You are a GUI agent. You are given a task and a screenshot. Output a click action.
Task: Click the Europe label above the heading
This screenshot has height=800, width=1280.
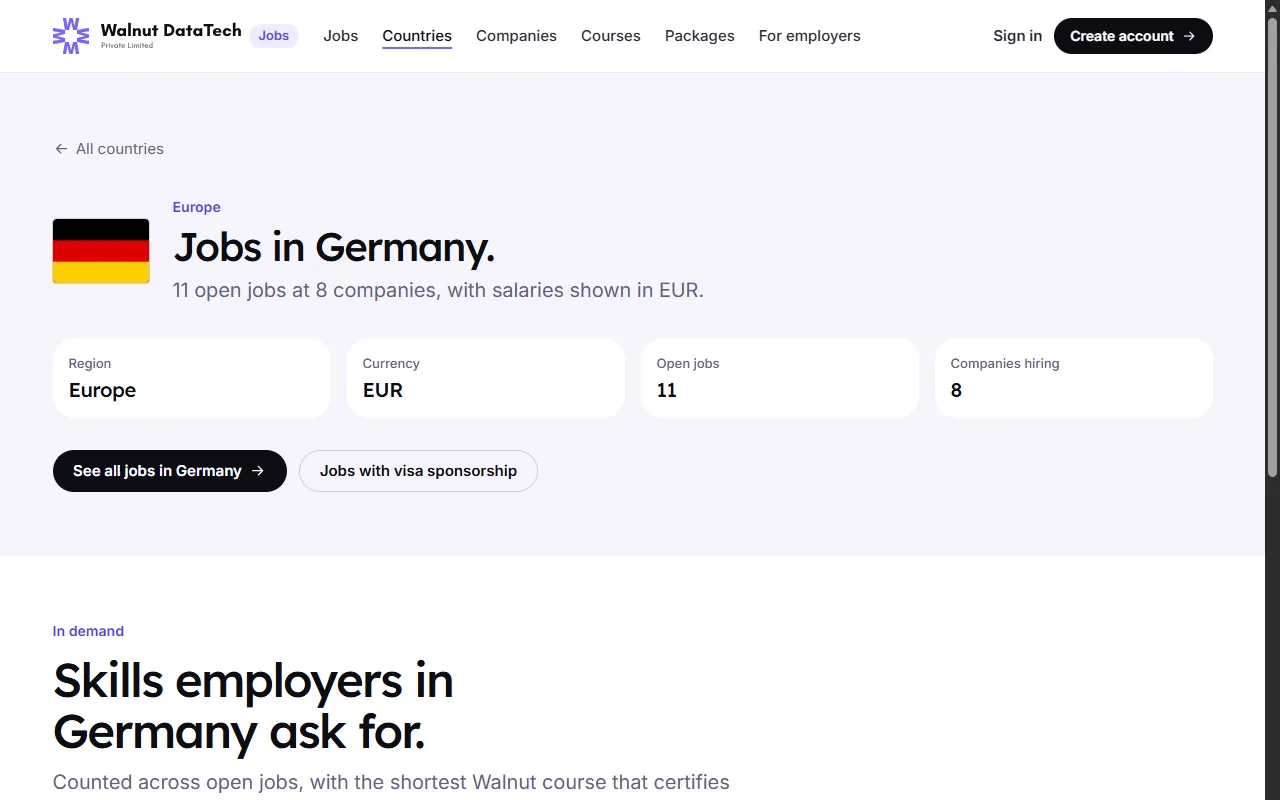(x=197, y=207)
